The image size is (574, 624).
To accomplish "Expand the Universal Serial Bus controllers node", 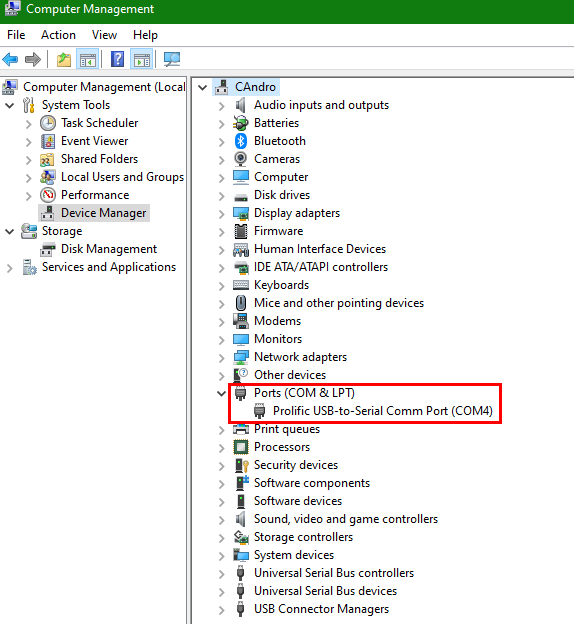I will coord(221,573).
